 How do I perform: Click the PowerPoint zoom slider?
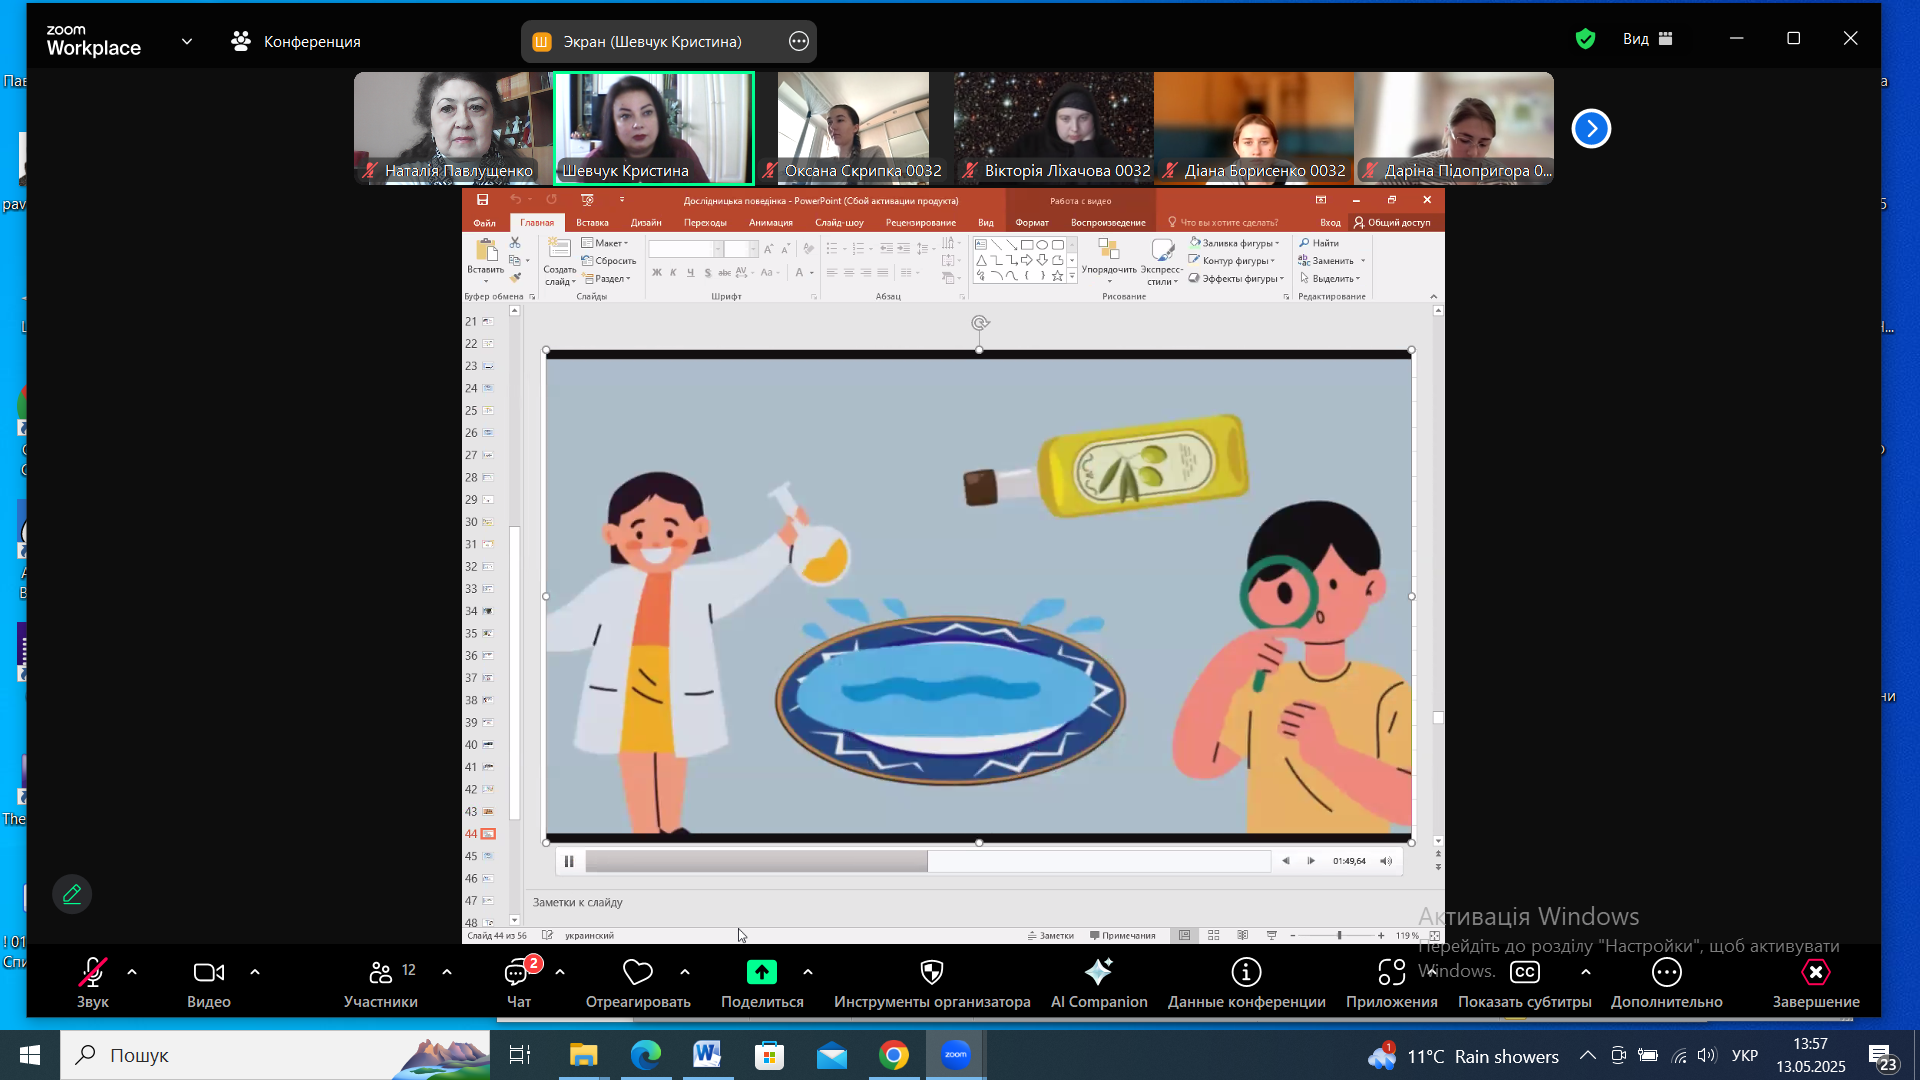(1339, 936)
